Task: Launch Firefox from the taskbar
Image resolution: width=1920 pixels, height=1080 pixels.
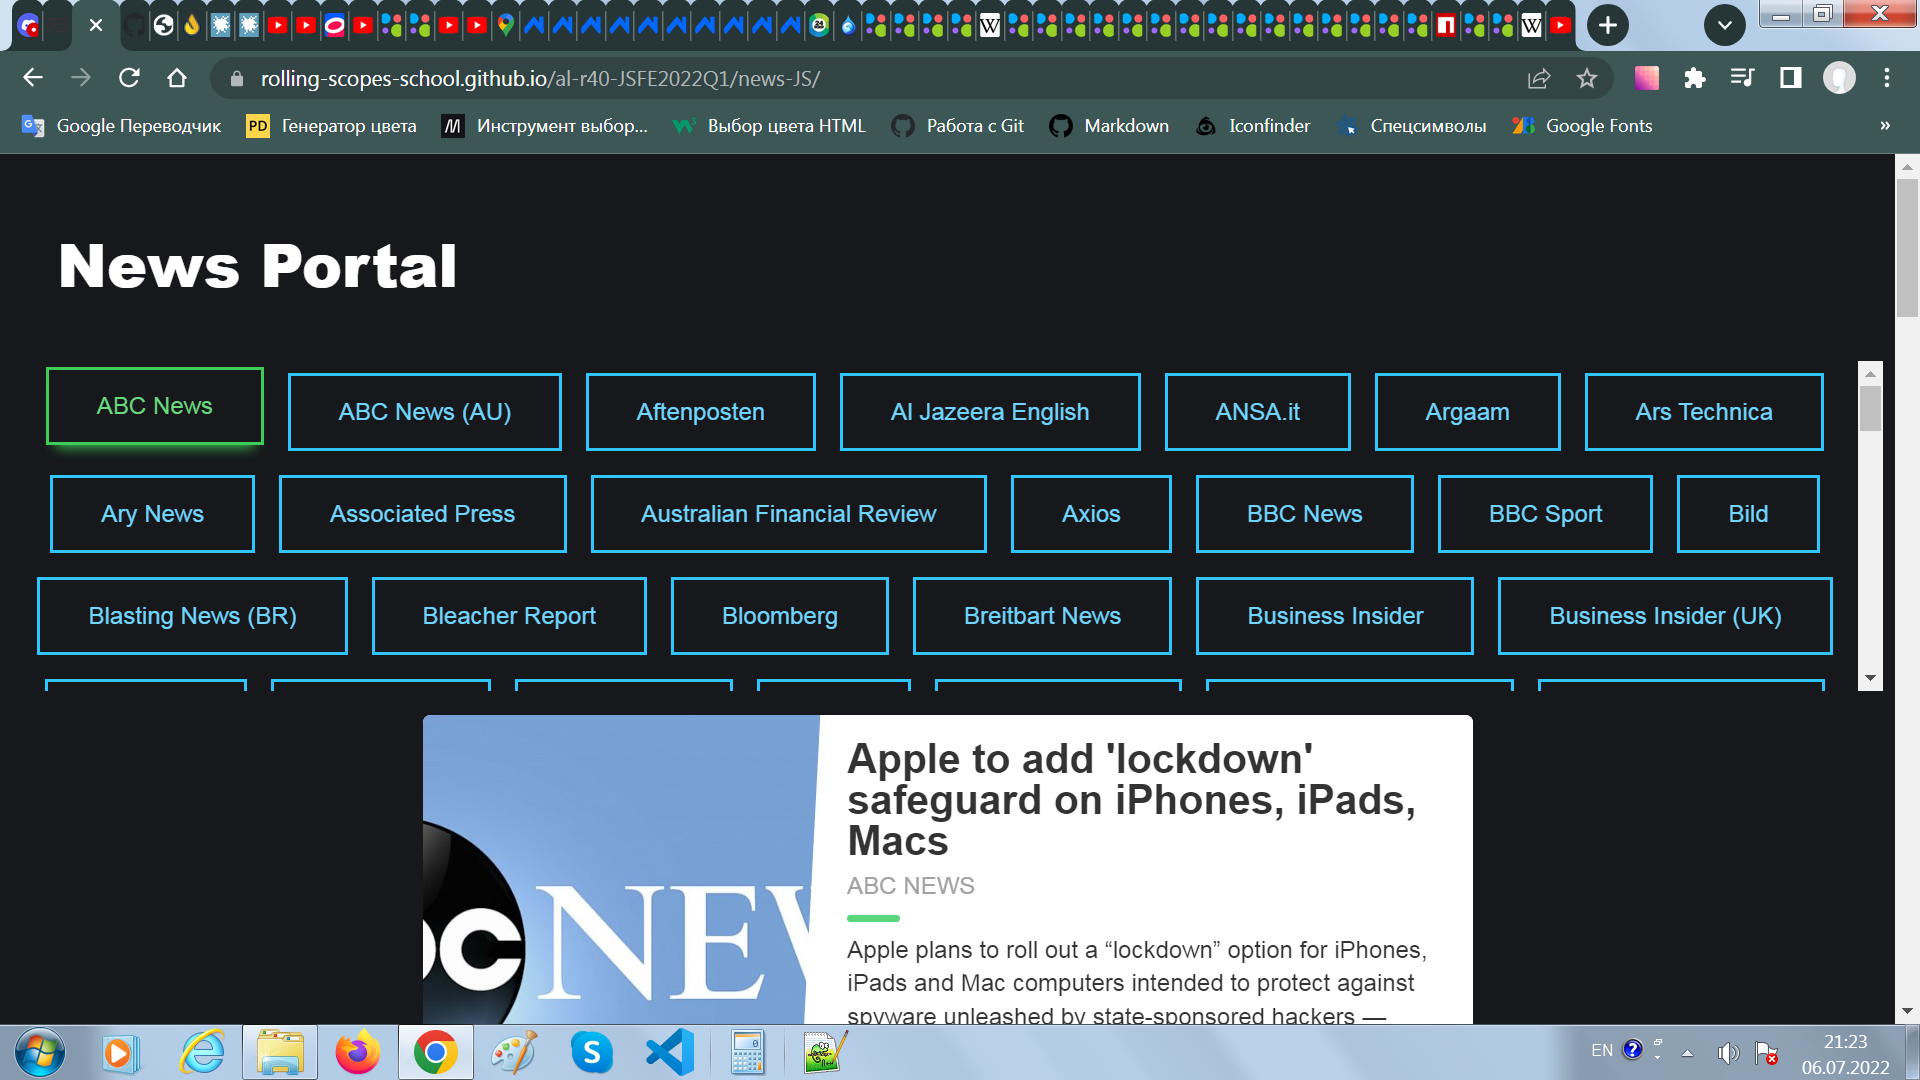Action: 357,1052
